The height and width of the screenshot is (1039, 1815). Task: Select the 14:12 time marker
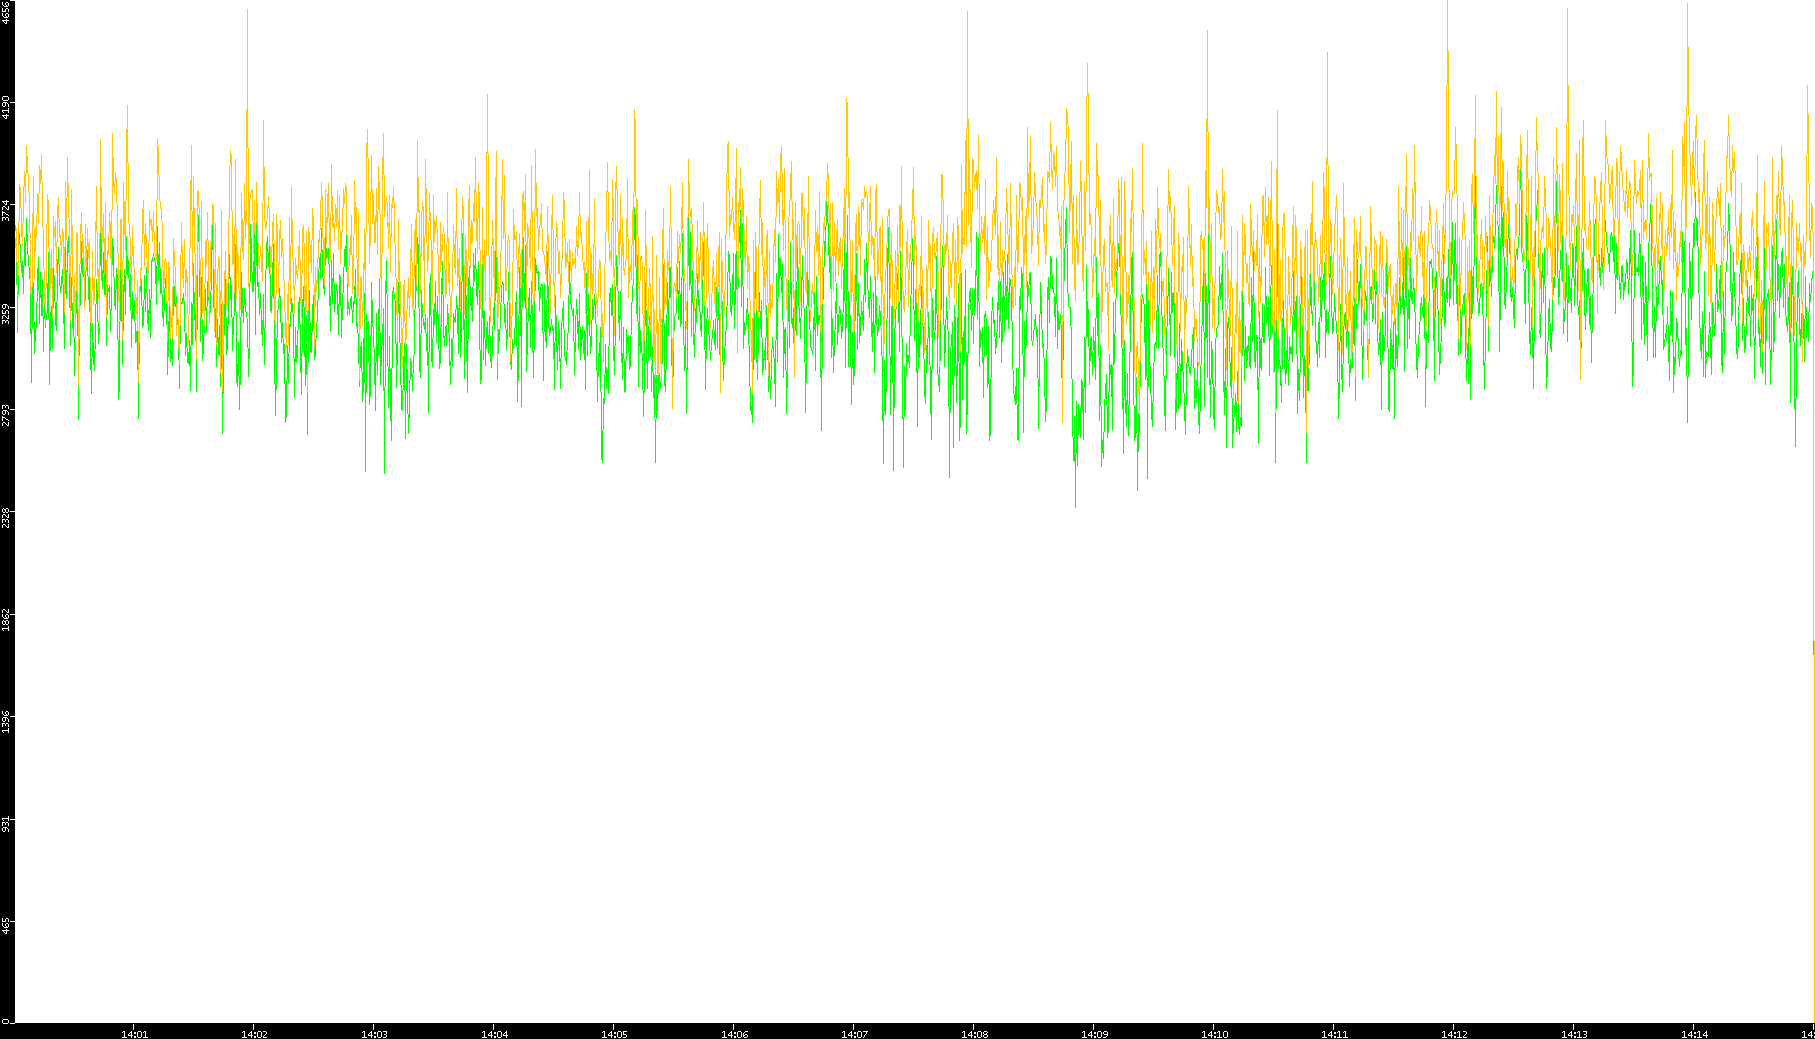(1454, 1034)
